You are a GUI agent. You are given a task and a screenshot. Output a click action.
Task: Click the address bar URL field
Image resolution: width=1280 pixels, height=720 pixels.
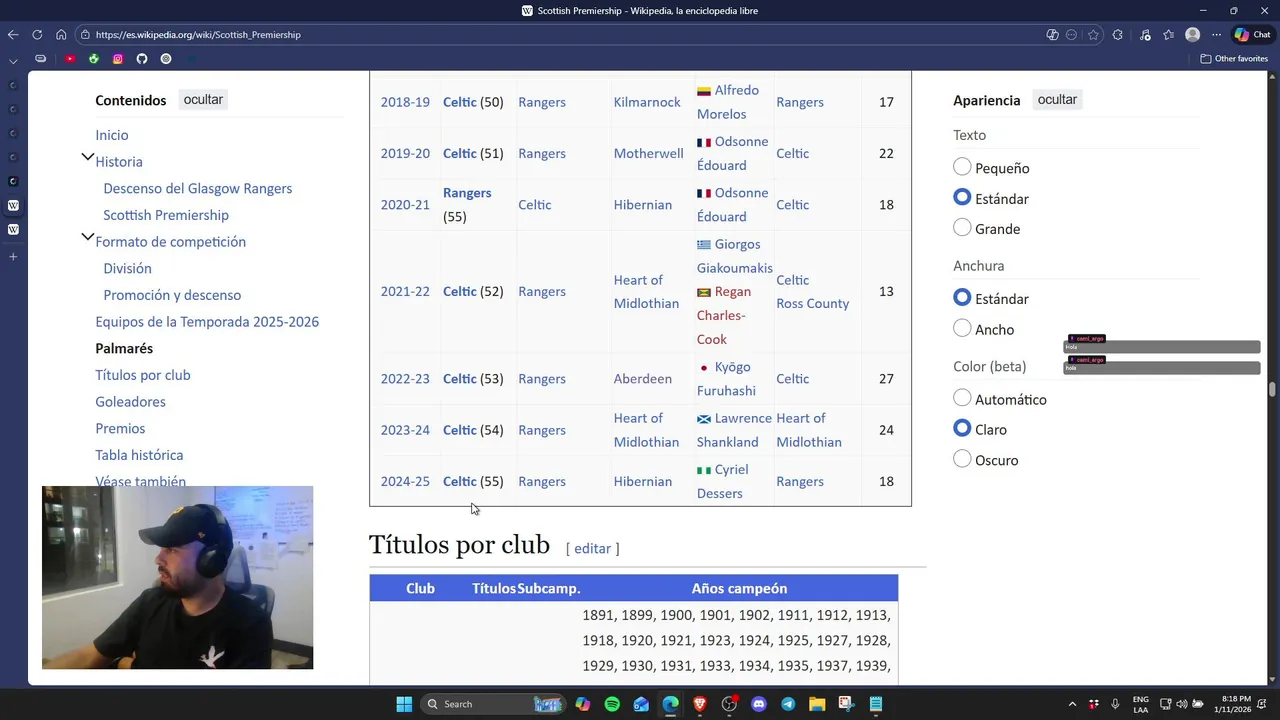[x=560, y=35]
